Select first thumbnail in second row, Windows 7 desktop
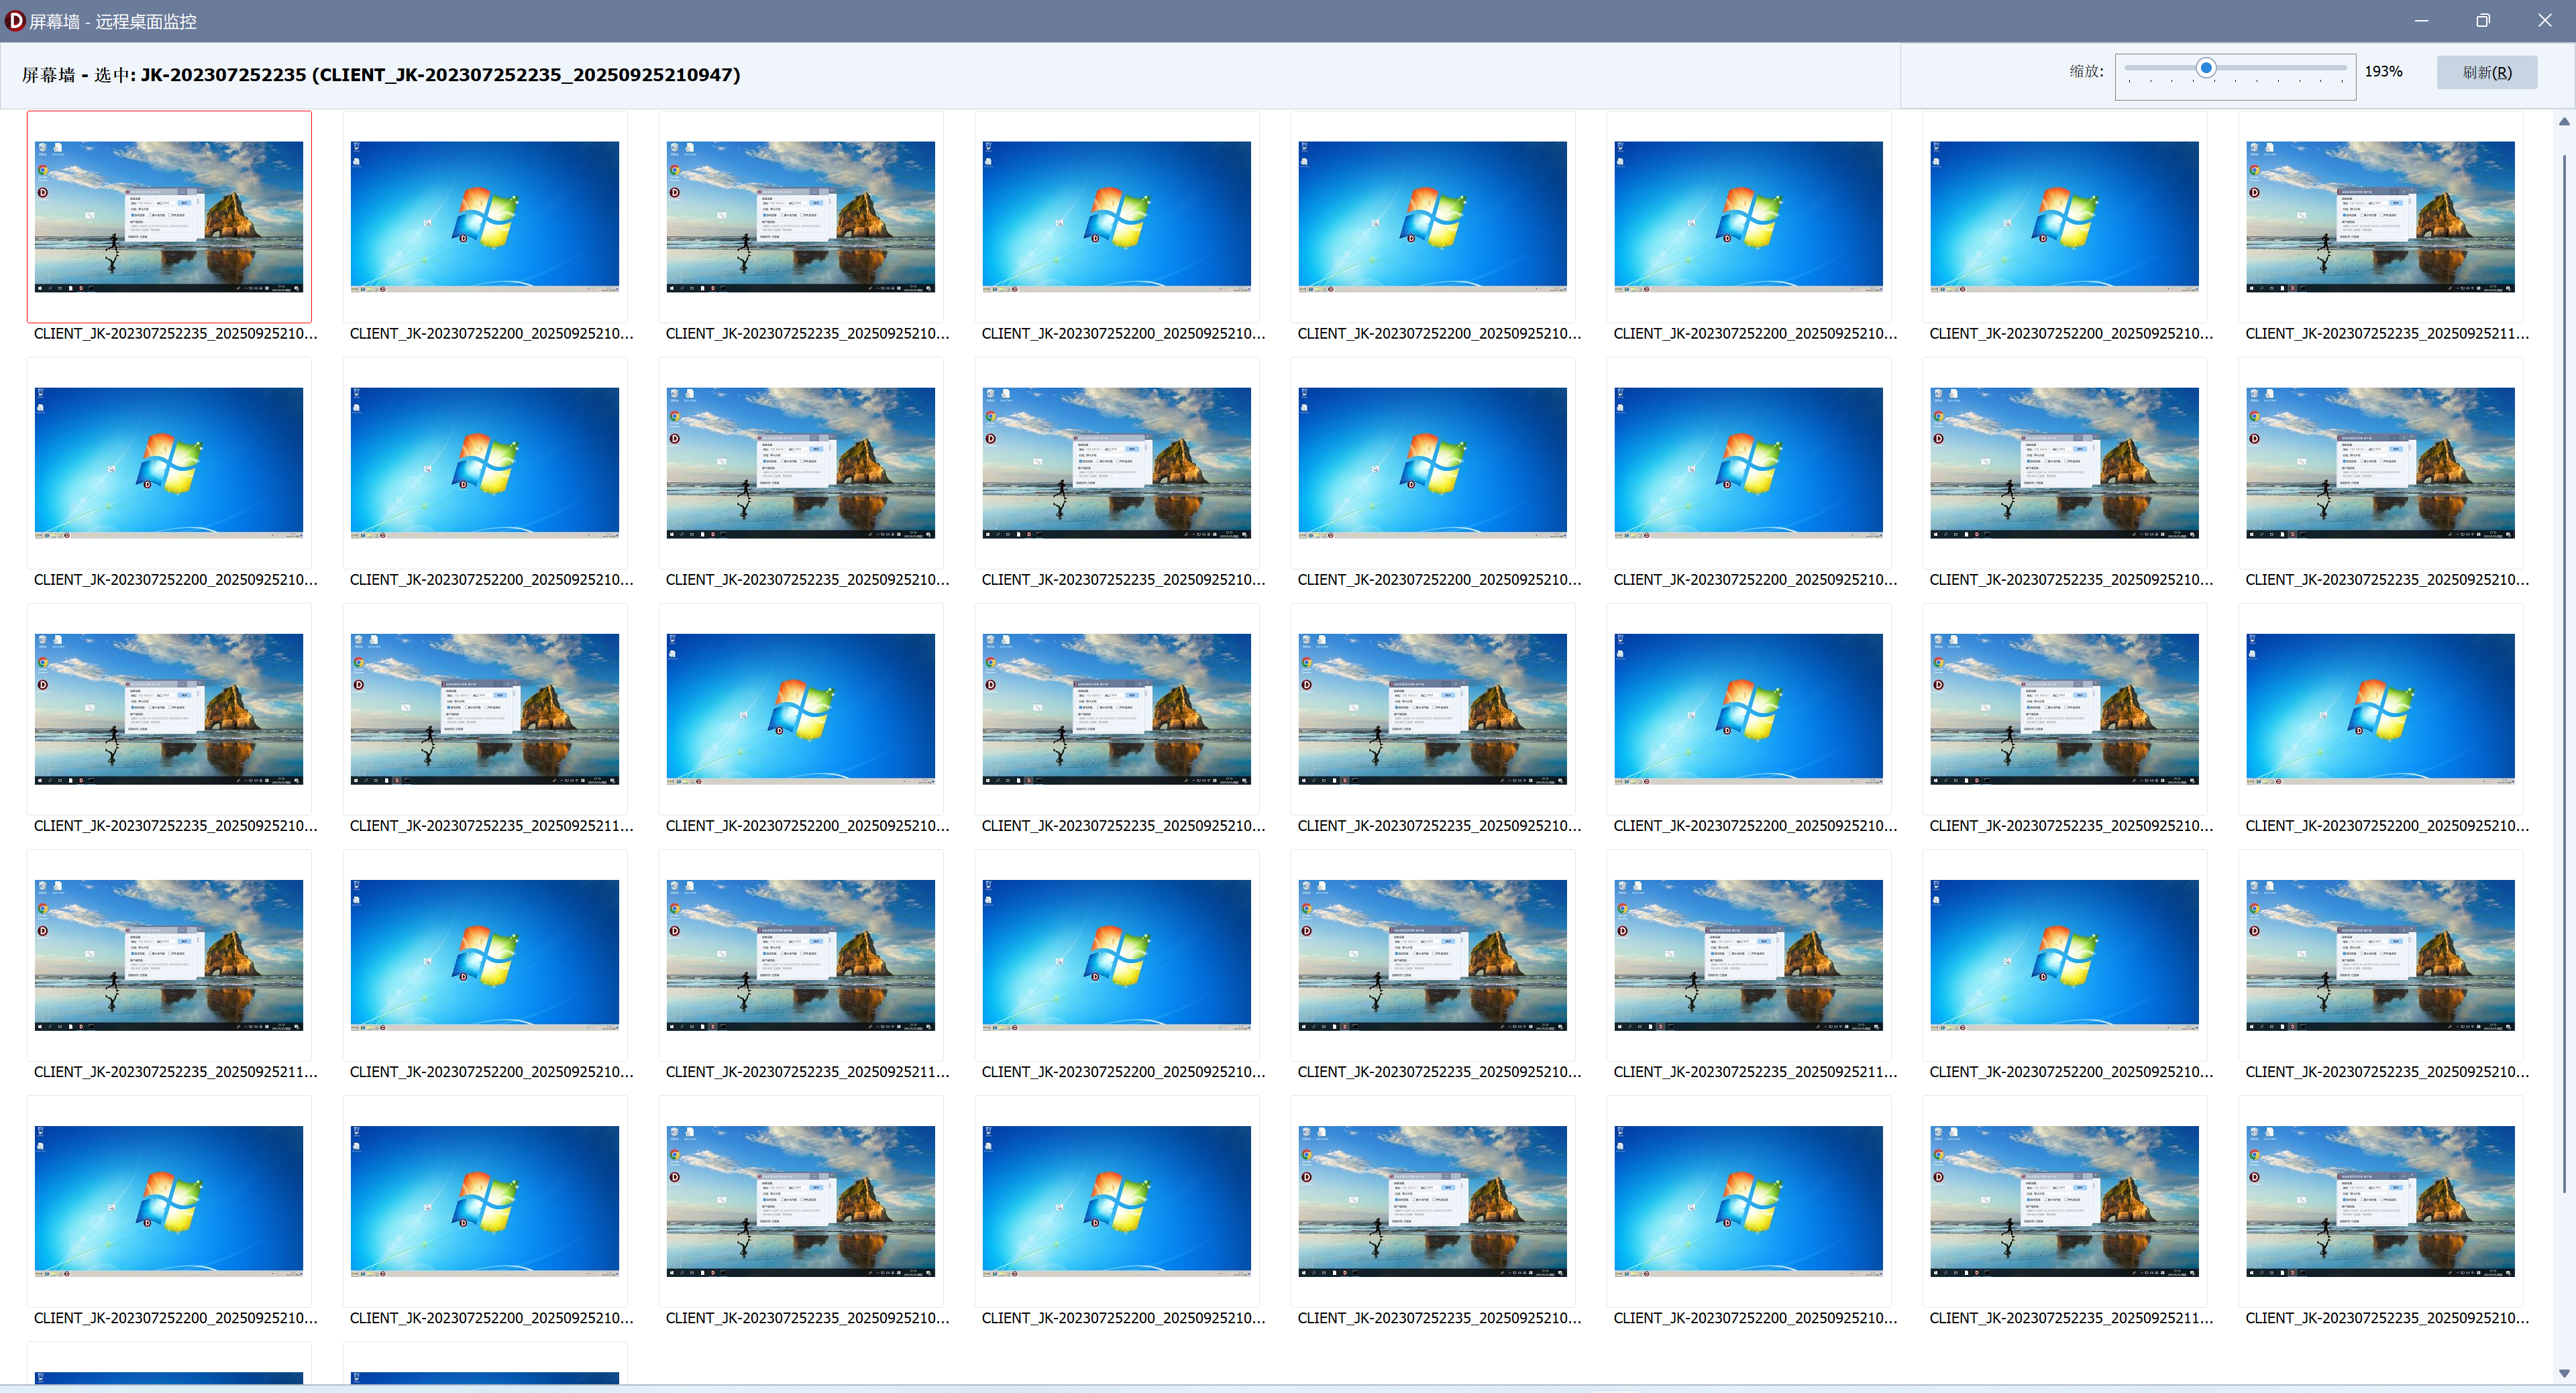This screenshot has height=1393, width=2576. click(169, 462)
